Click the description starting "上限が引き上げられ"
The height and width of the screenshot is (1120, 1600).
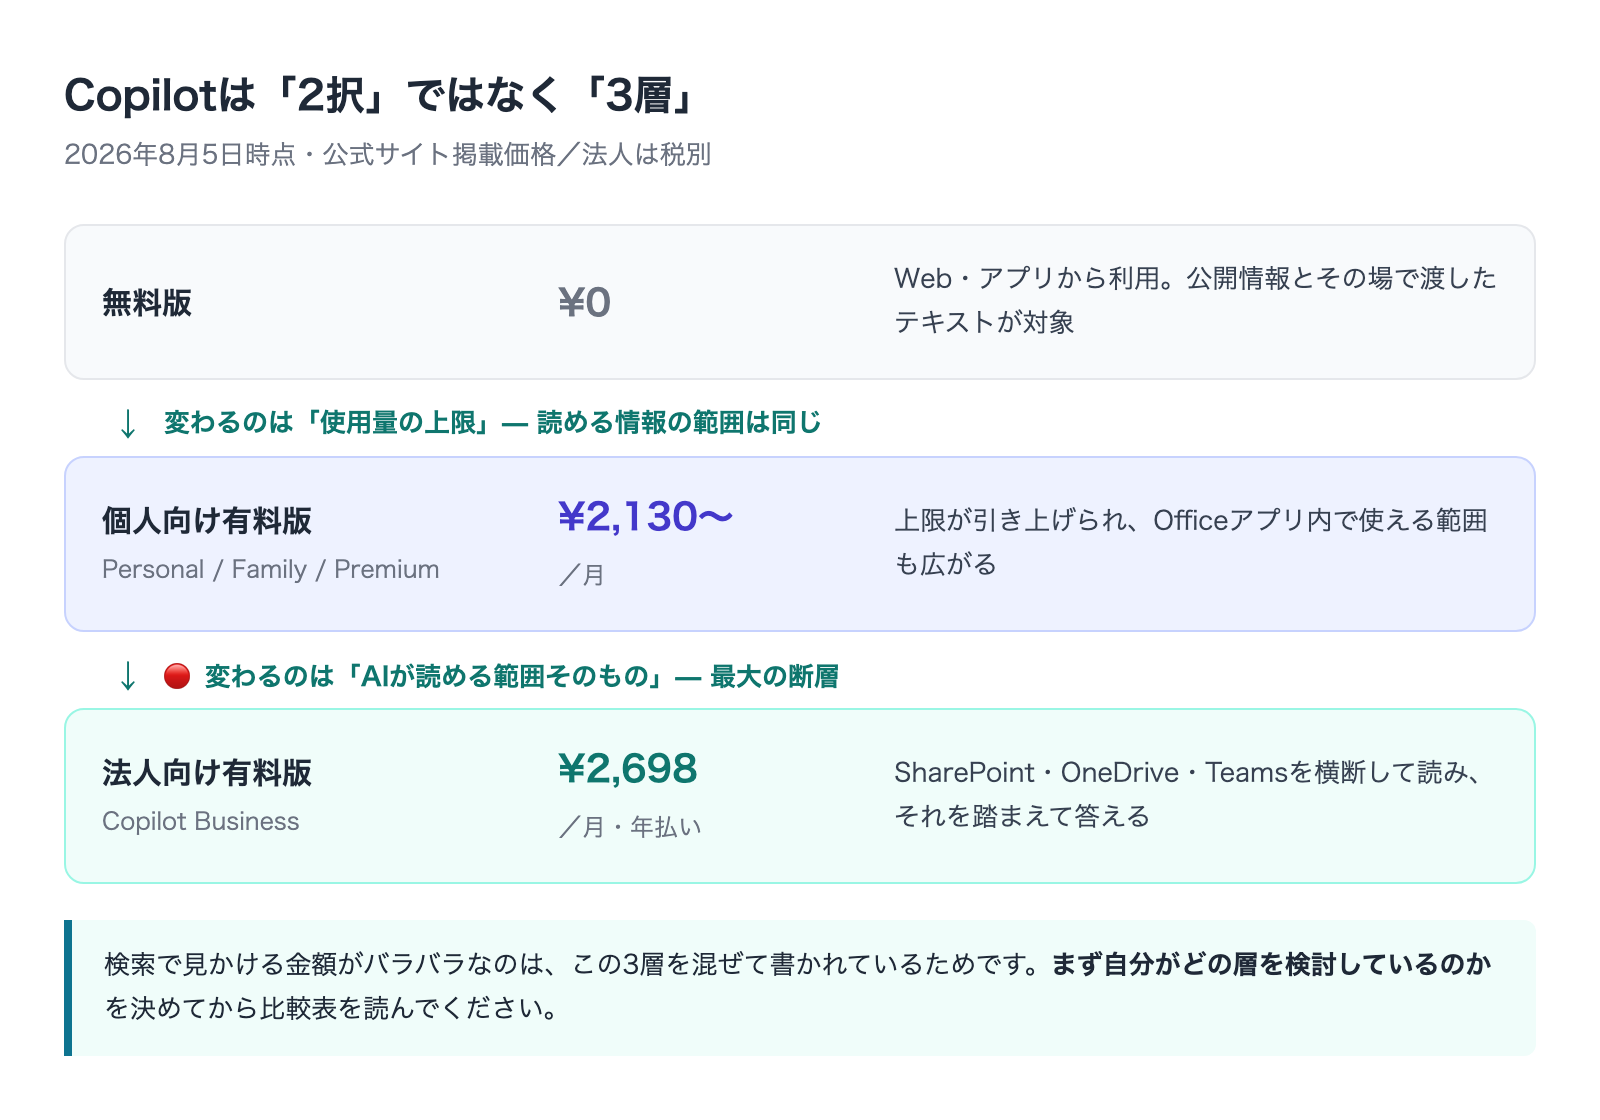(1191, 542)
